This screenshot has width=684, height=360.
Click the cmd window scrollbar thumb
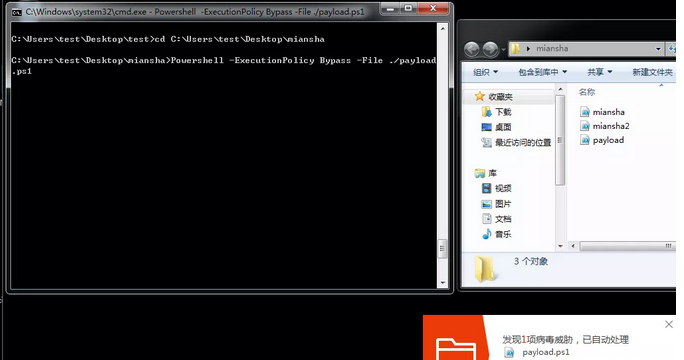click(442, 249)
